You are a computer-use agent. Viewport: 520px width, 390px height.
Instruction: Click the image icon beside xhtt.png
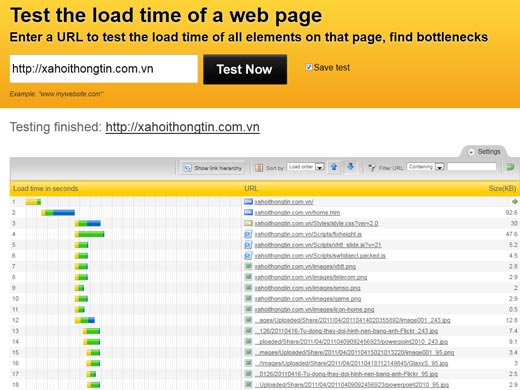click(248, 266)
